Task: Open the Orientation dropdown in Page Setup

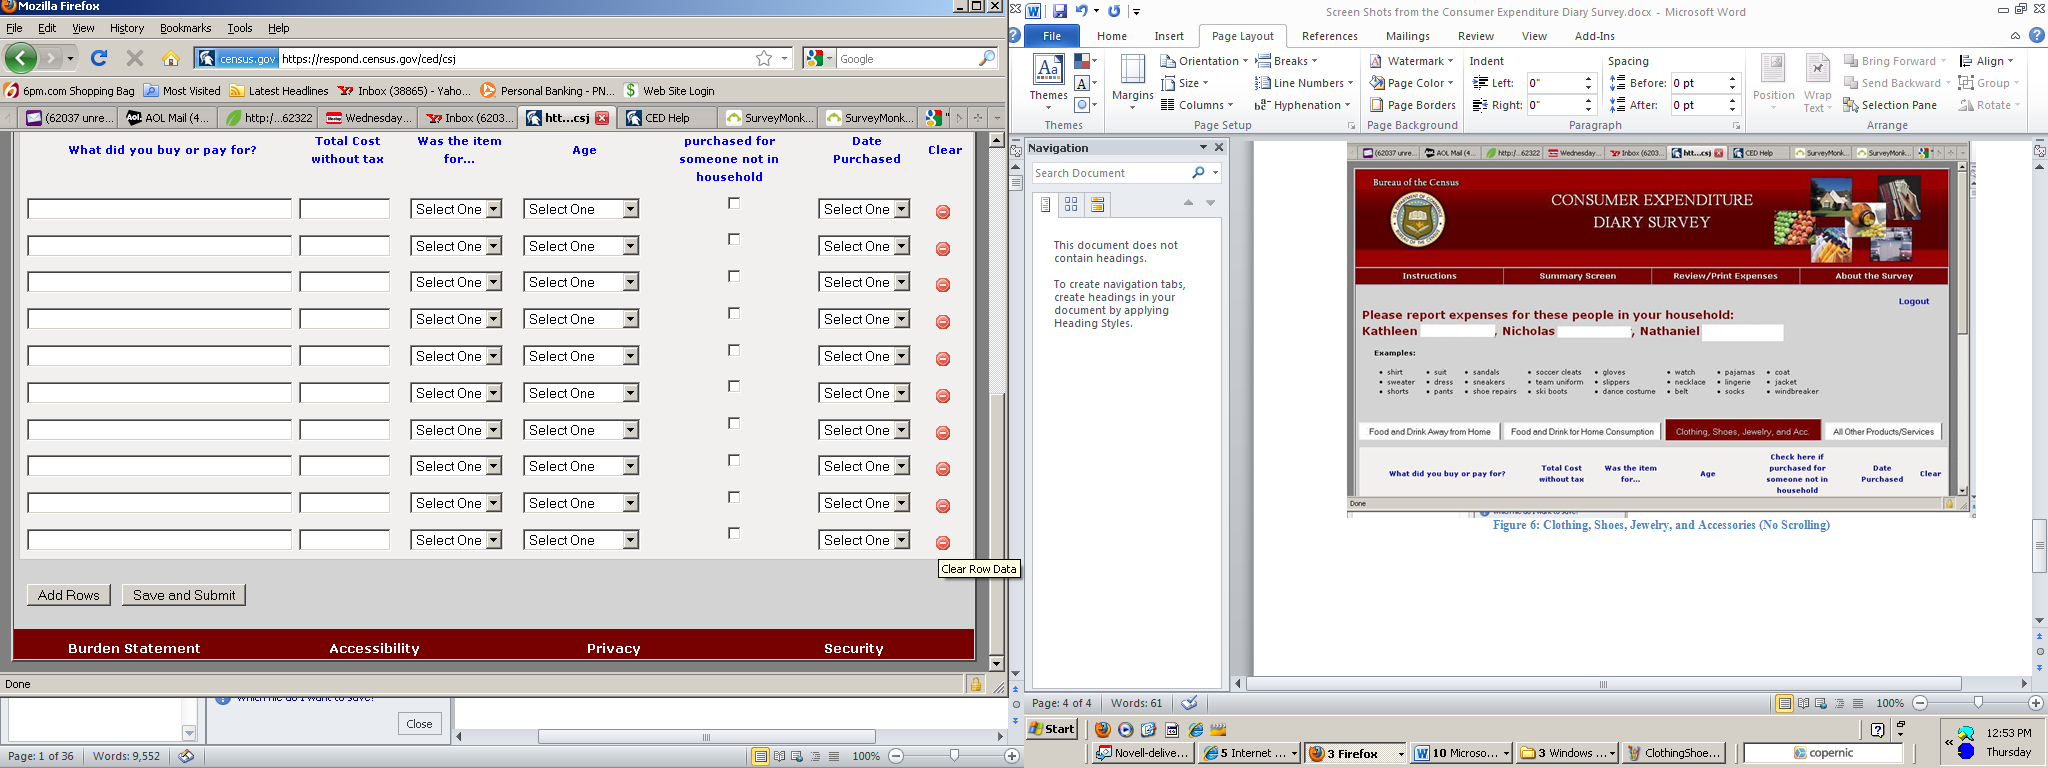Action: click(1204, 61)
